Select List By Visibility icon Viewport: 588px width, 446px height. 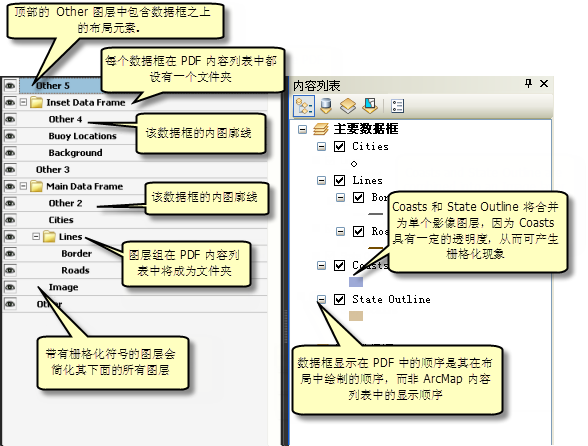point(348,106)
